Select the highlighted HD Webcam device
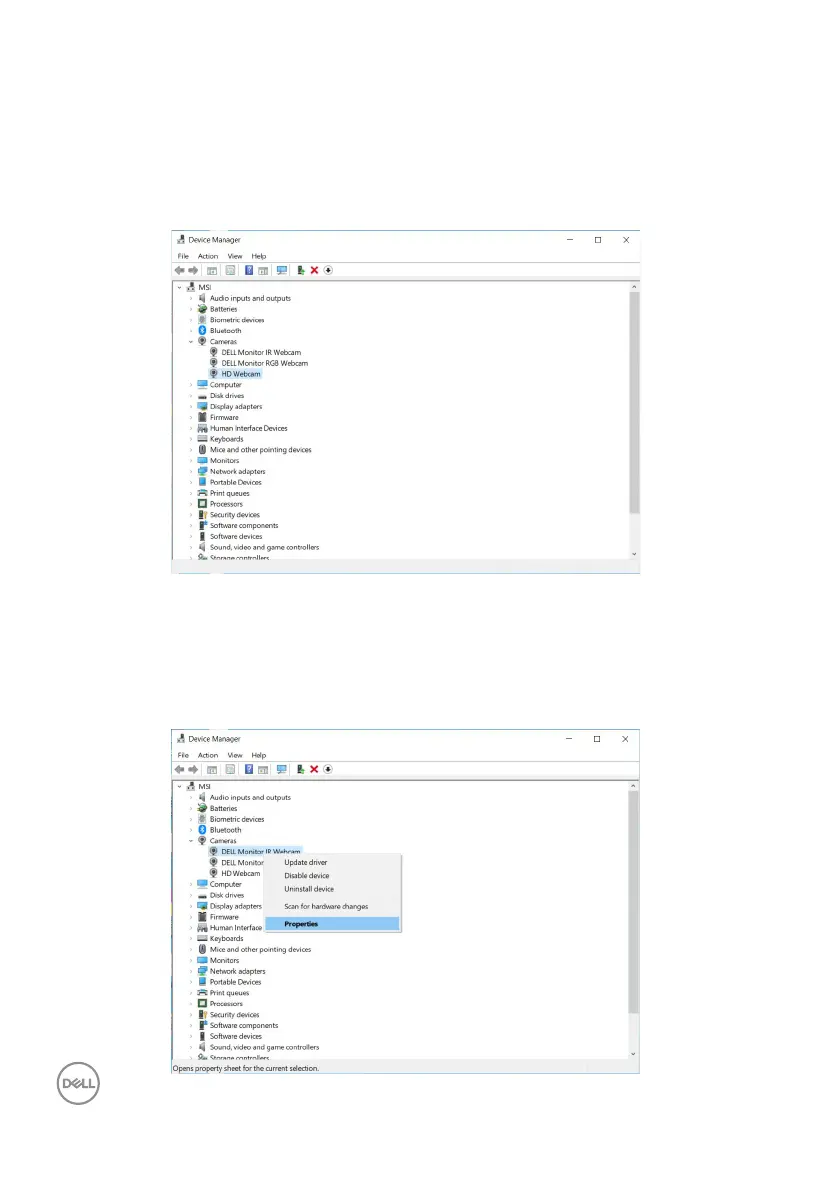 (240, 374)
